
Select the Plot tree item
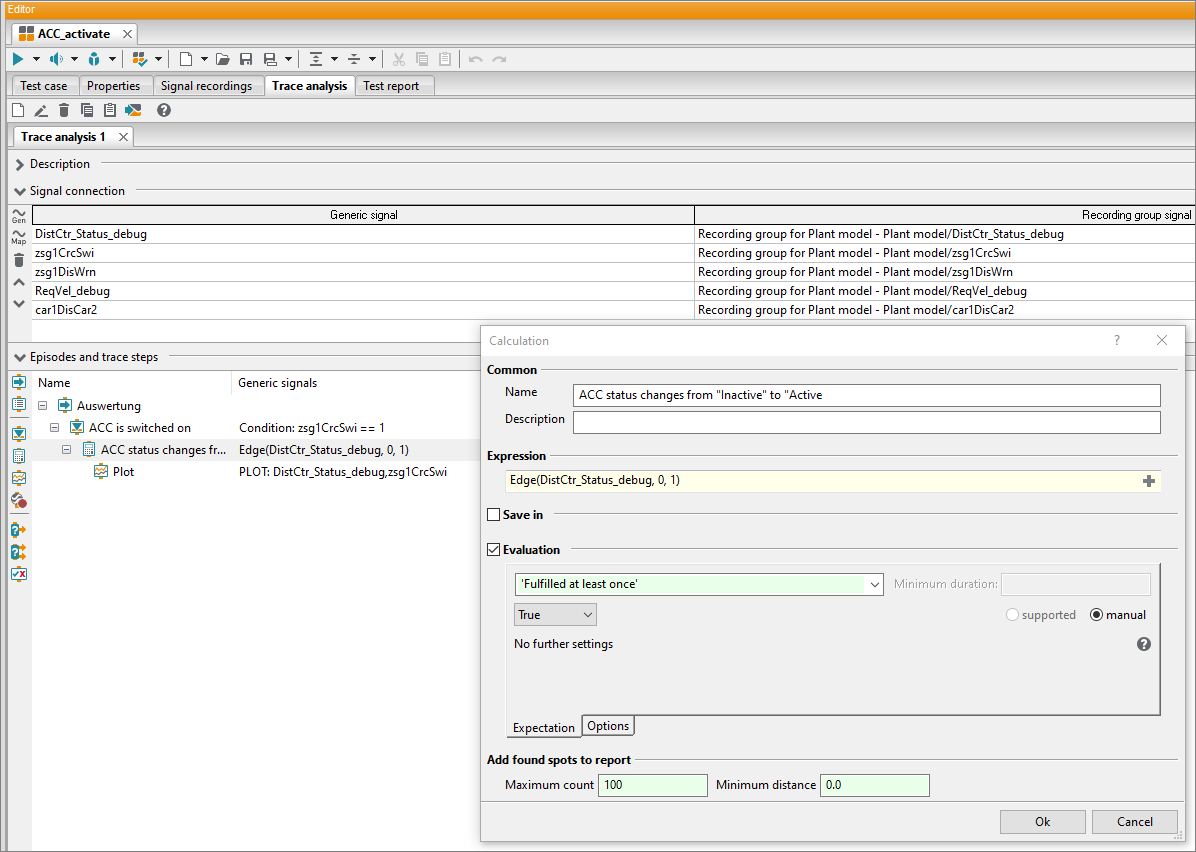pos(123,472)
